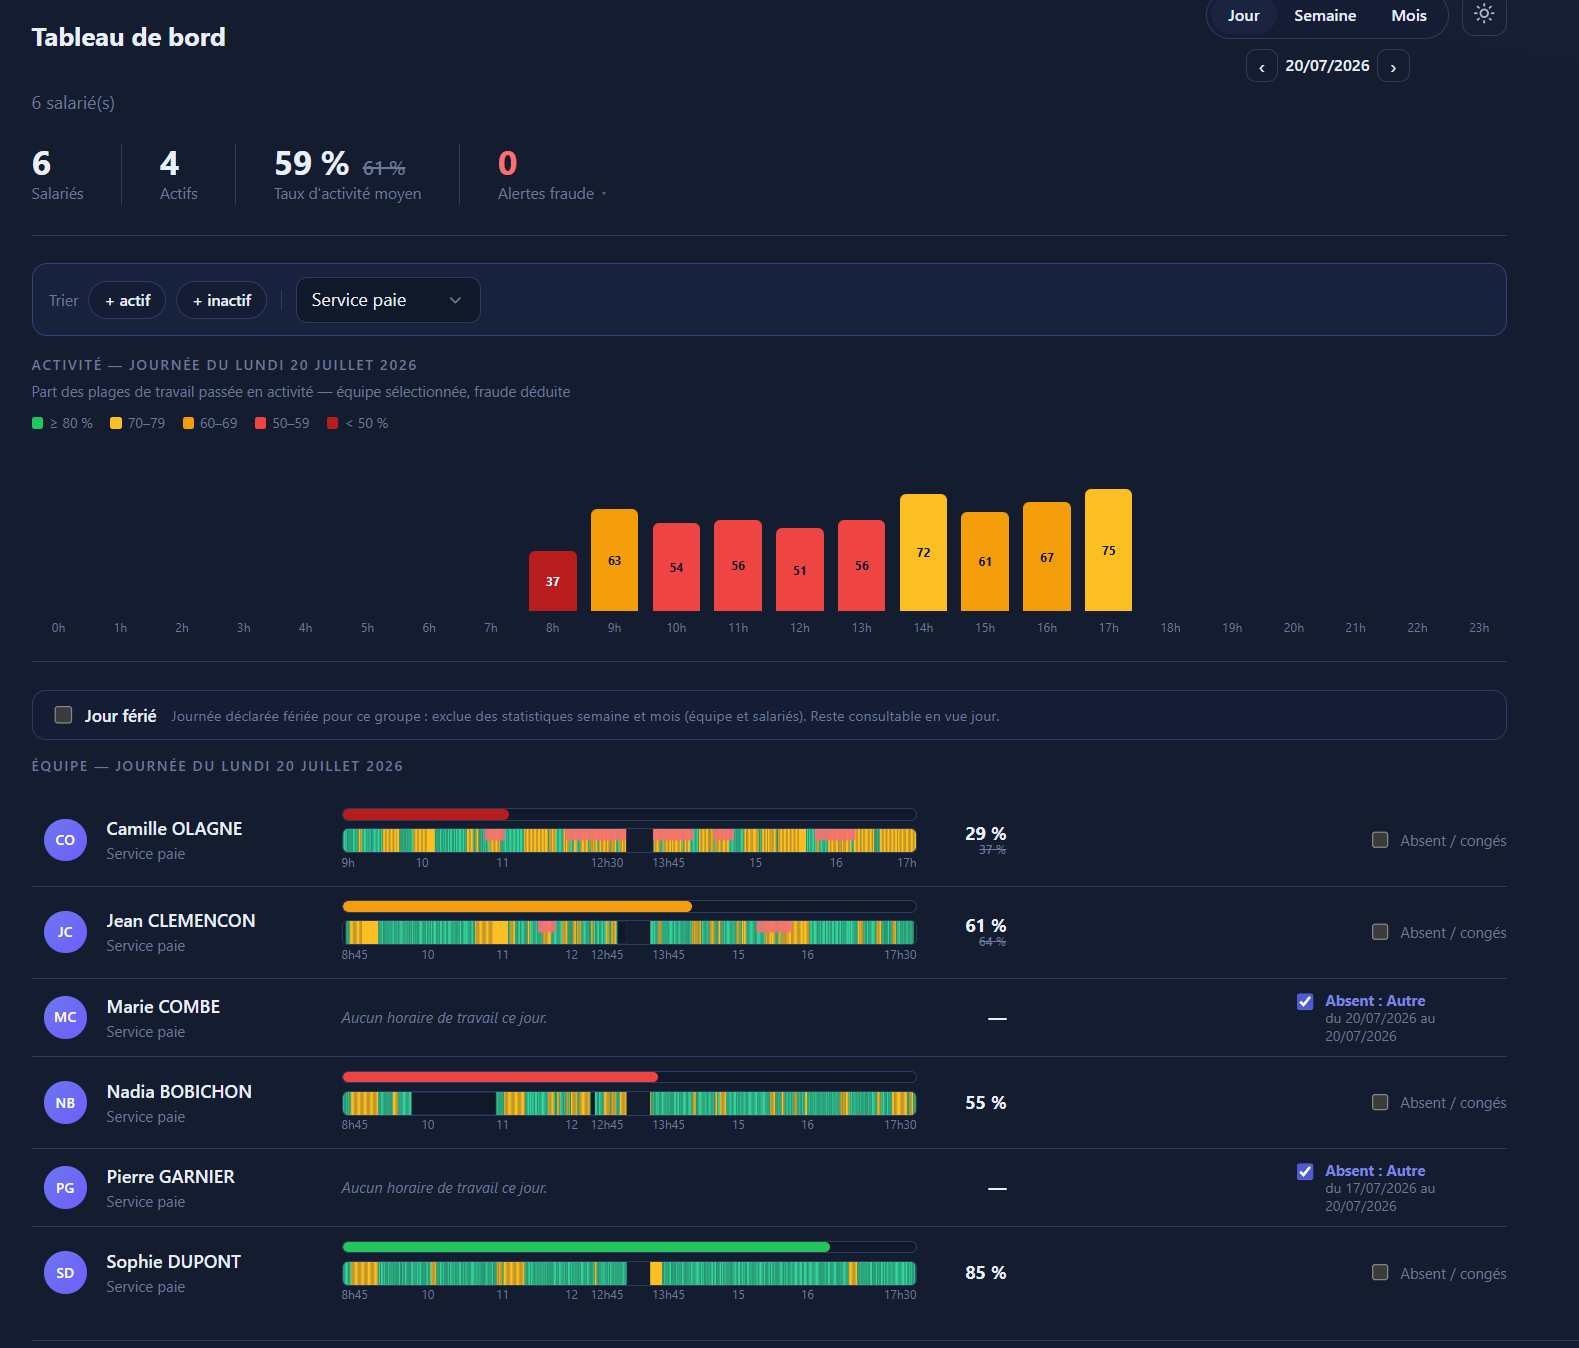Viewport: 1579px width, 1348px height.
Task: Click the 12h bar showing 51
Action: click(x=800, y=570)
